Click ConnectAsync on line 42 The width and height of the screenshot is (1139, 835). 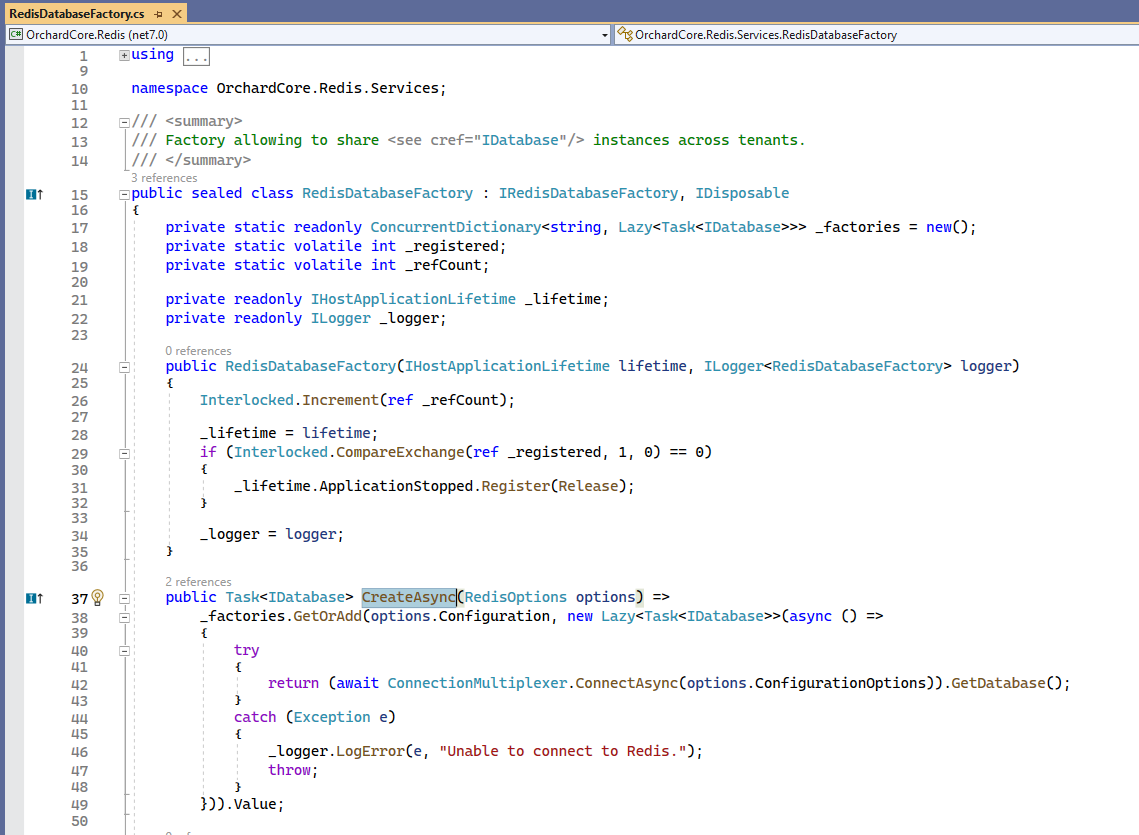627,683
